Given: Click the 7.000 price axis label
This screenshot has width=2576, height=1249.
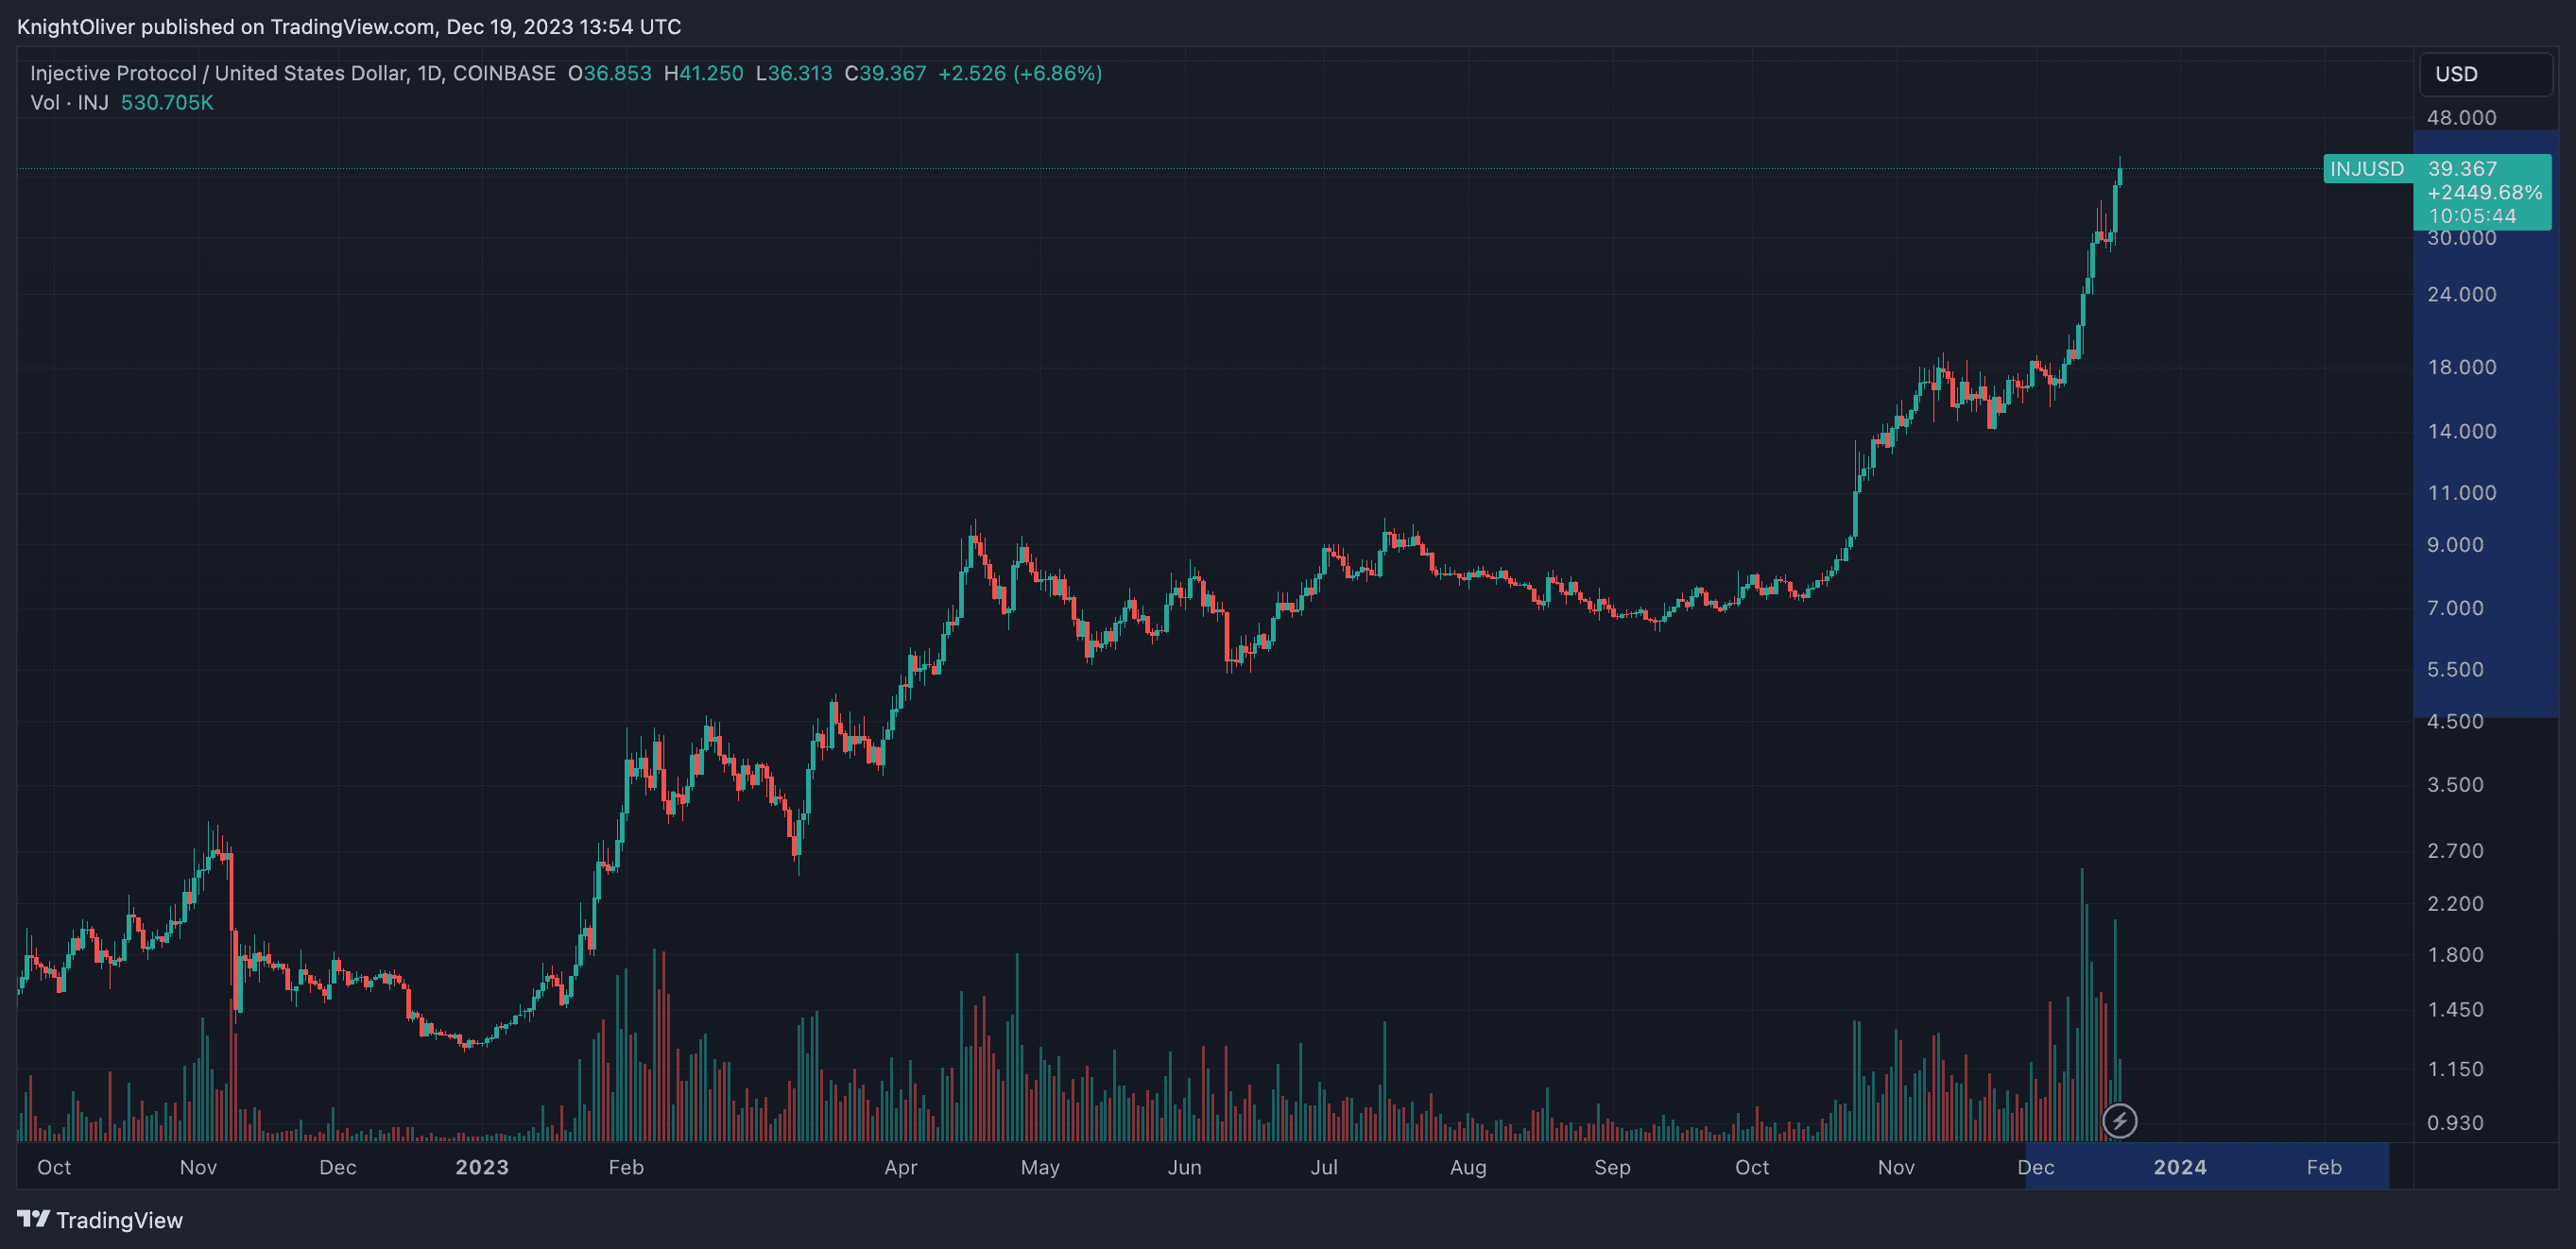Looking at the screenshot, I should tap(2455, 608).
